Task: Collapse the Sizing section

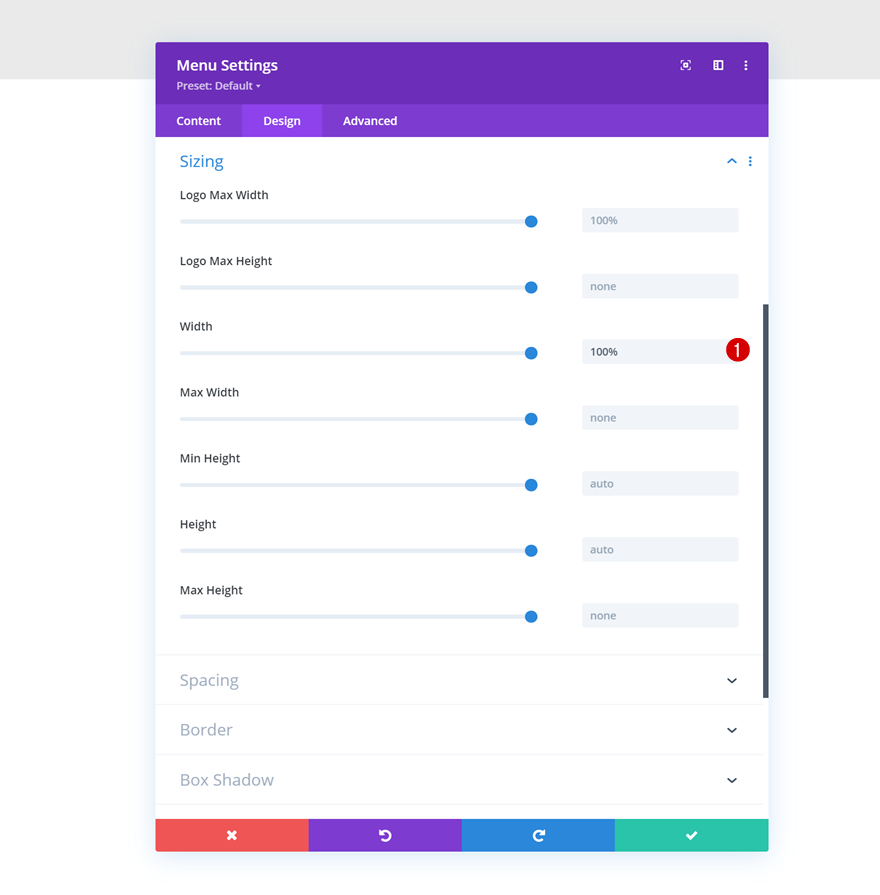Action: point(732,161)
